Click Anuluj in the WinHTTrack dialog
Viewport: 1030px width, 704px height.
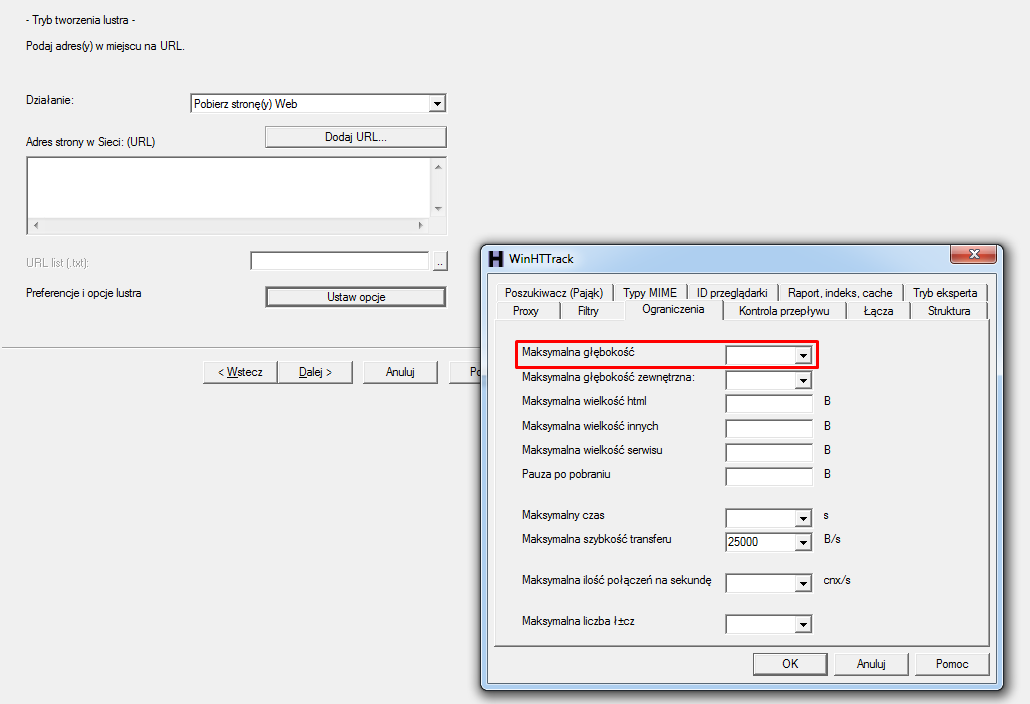pyautogui.click(x=871, y=664)
